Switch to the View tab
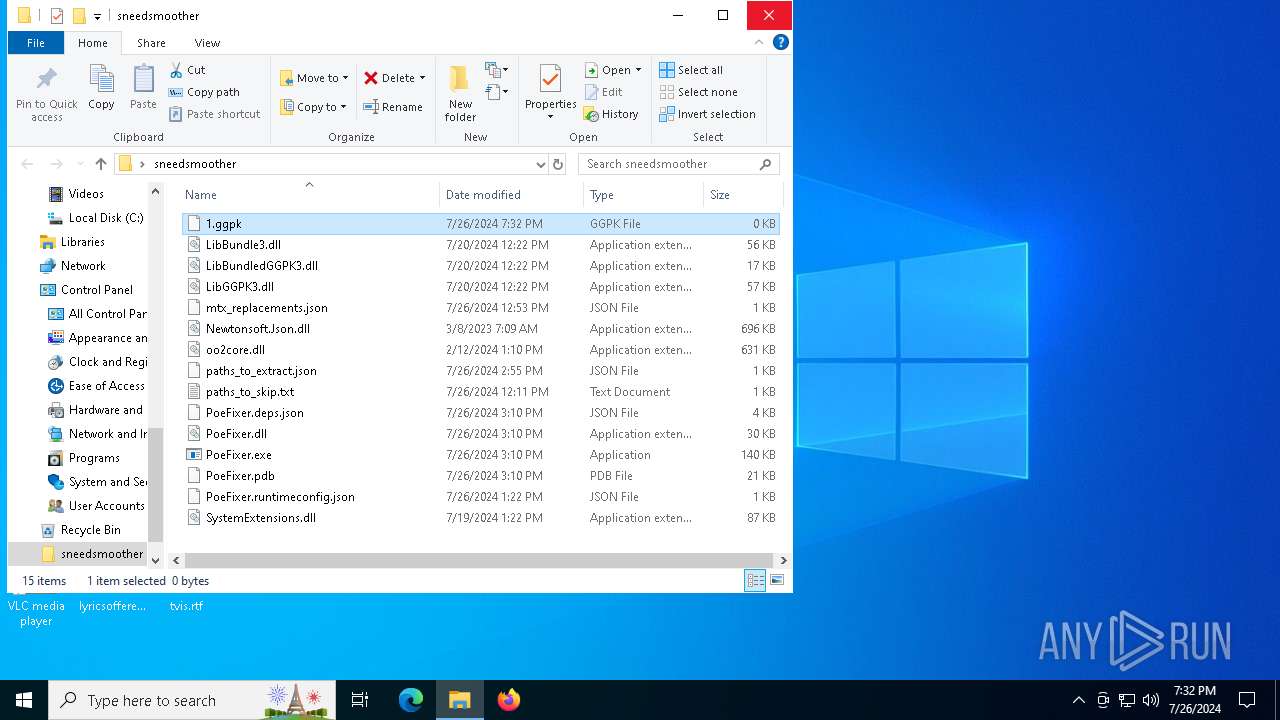Viewport: 1280px width, 720px height. click(x=207, y=43)
